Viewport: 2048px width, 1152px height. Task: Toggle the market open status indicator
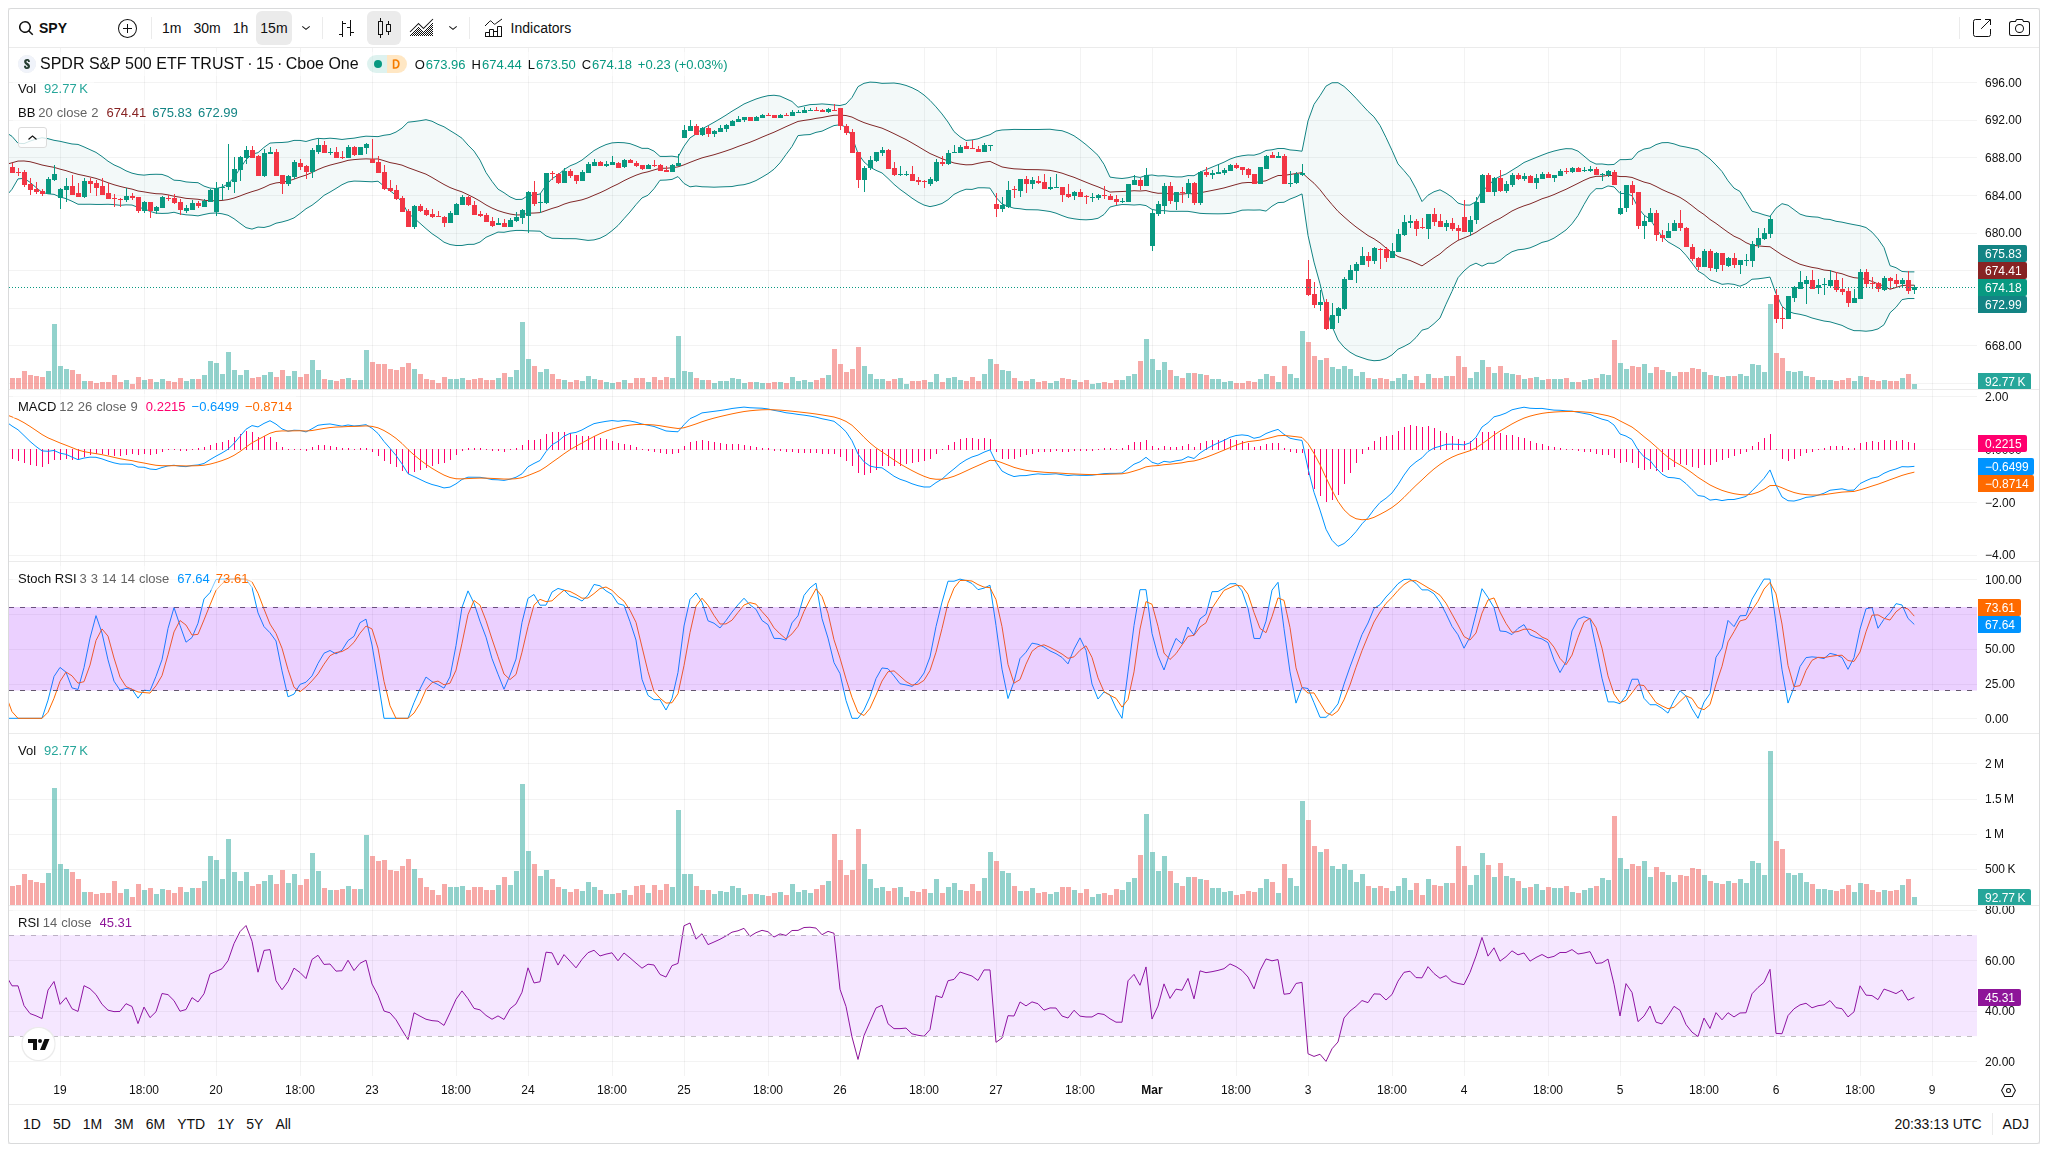coord(378,64)
